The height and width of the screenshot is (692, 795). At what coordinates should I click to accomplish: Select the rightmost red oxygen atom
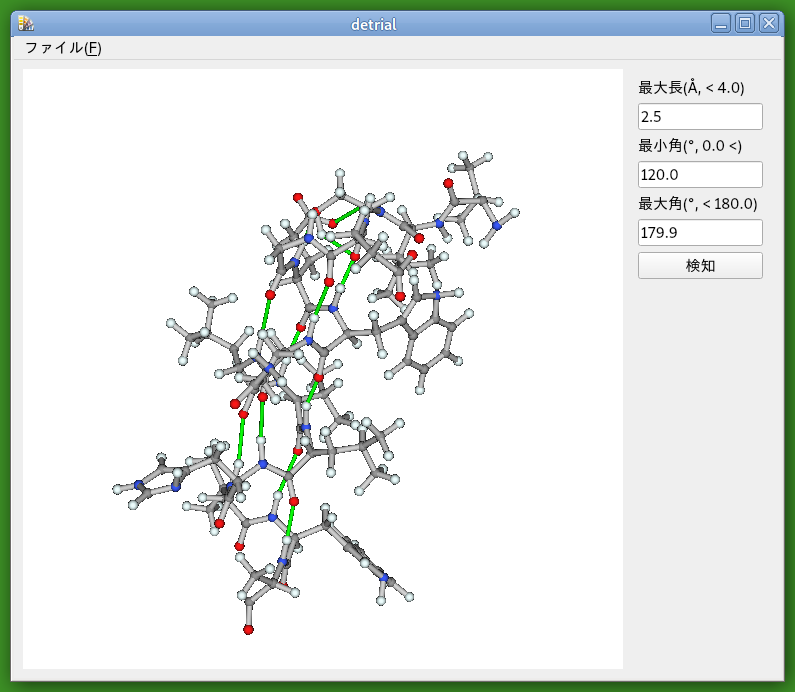[x=448, y=183]
